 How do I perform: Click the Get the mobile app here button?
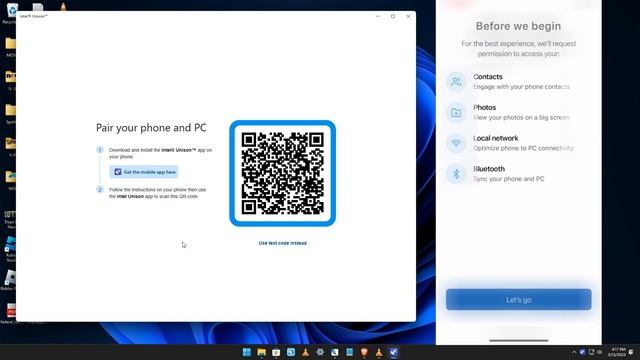[x=144, y=172]
